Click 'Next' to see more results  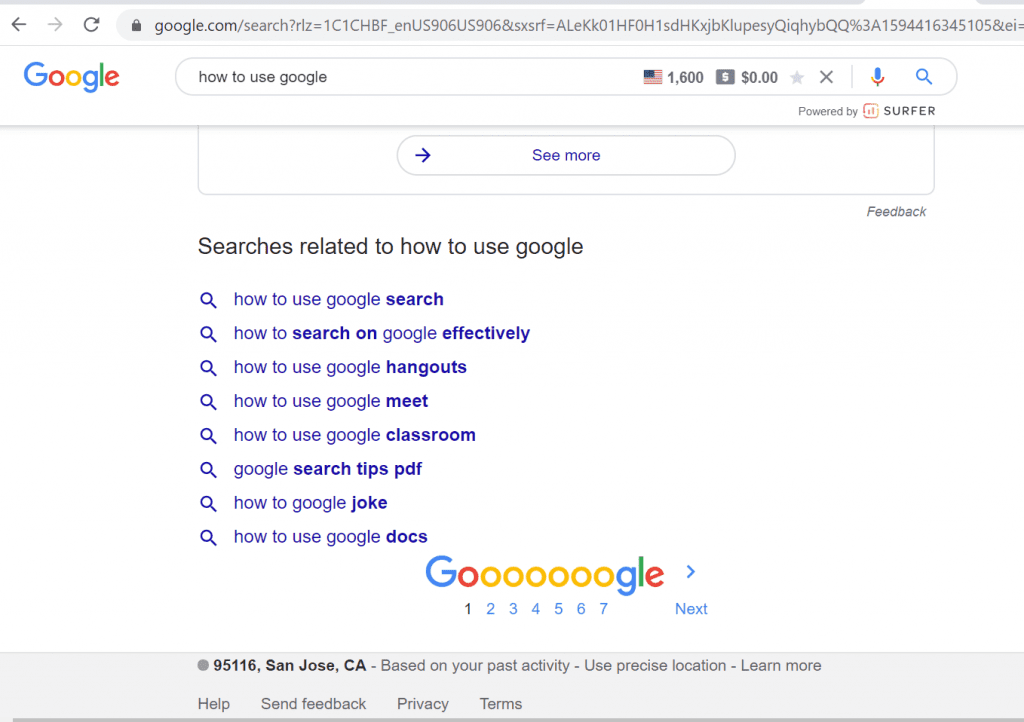click(x=691, y=608)
